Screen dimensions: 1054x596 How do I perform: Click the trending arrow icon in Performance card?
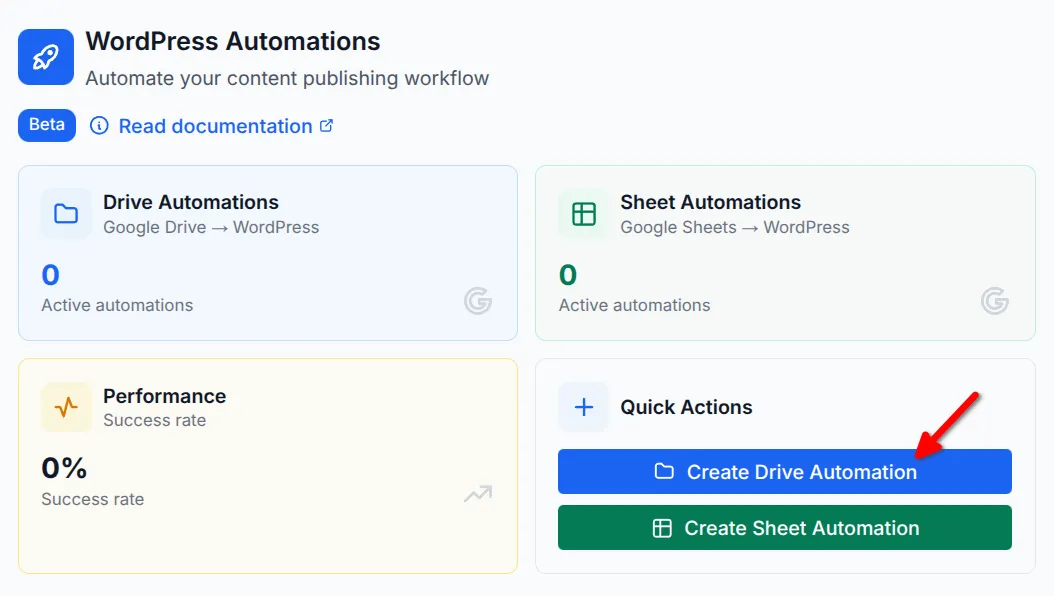point(478,495)
